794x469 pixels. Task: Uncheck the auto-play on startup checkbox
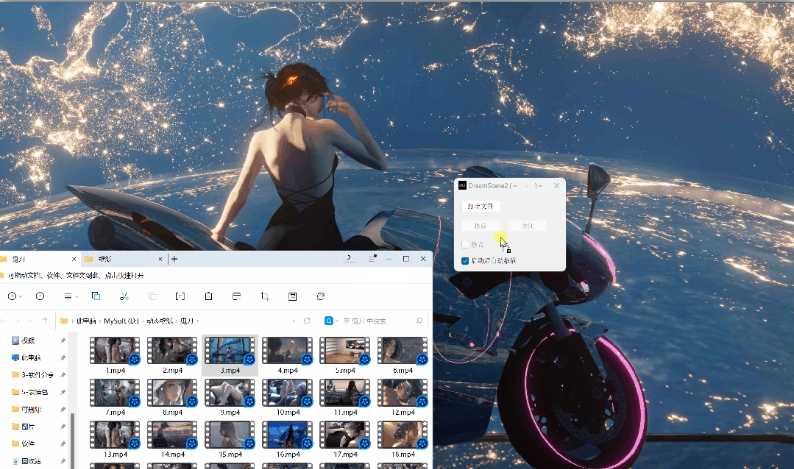pos(465,261)
